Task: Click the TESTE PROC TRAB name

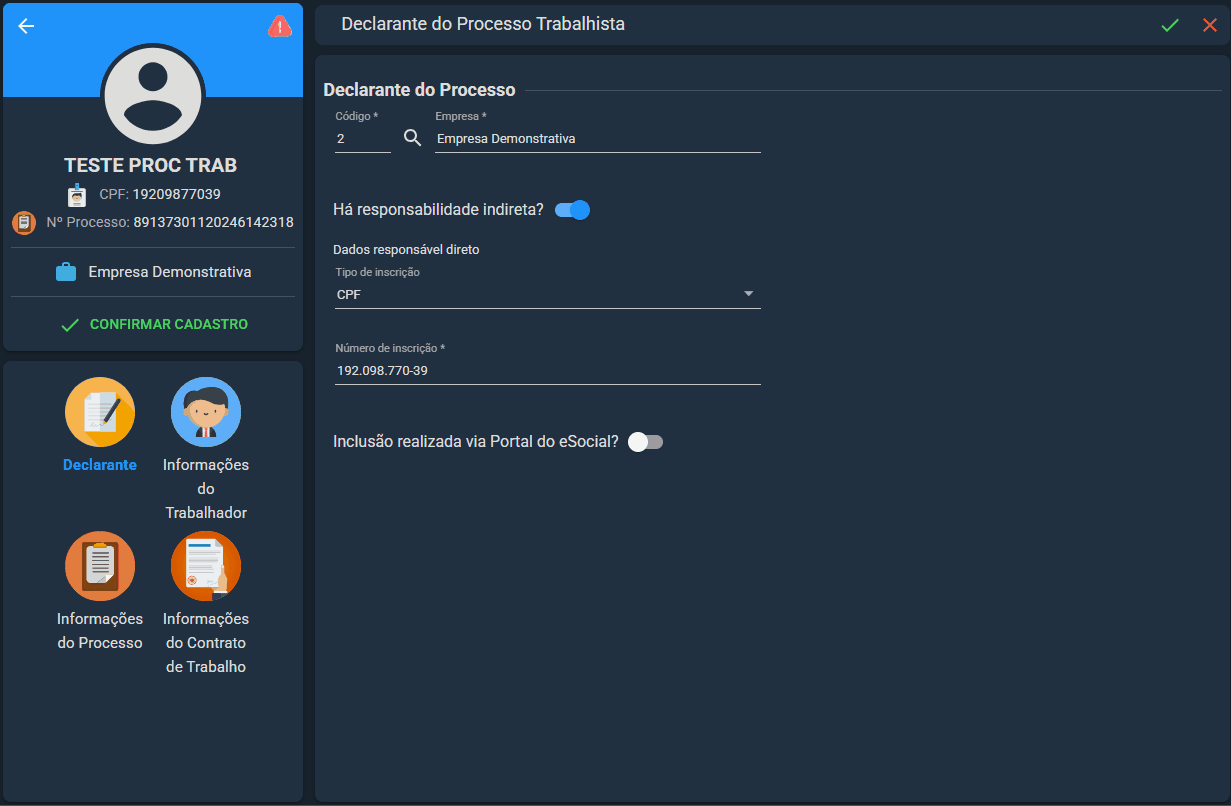Action: (x=151, y=166)
